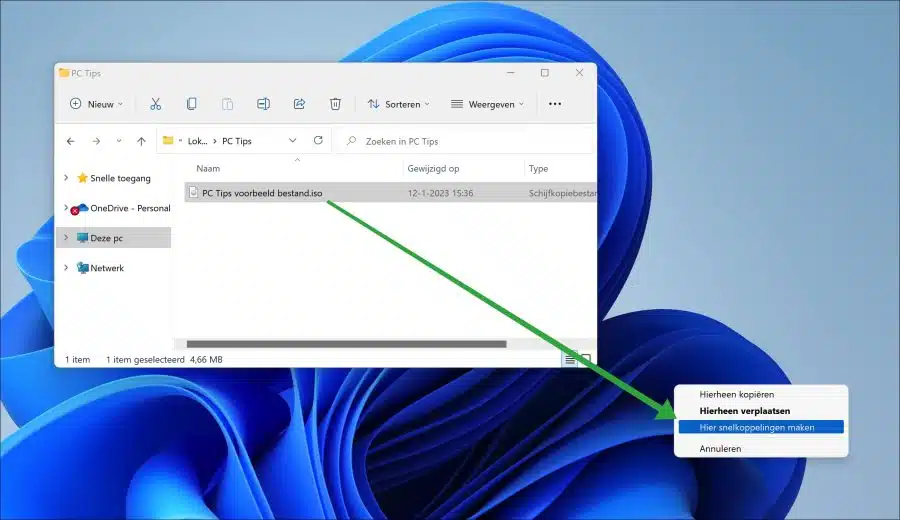The image size is (900, 520).
Task: Go up one folder level
Action: click(141, 141)
